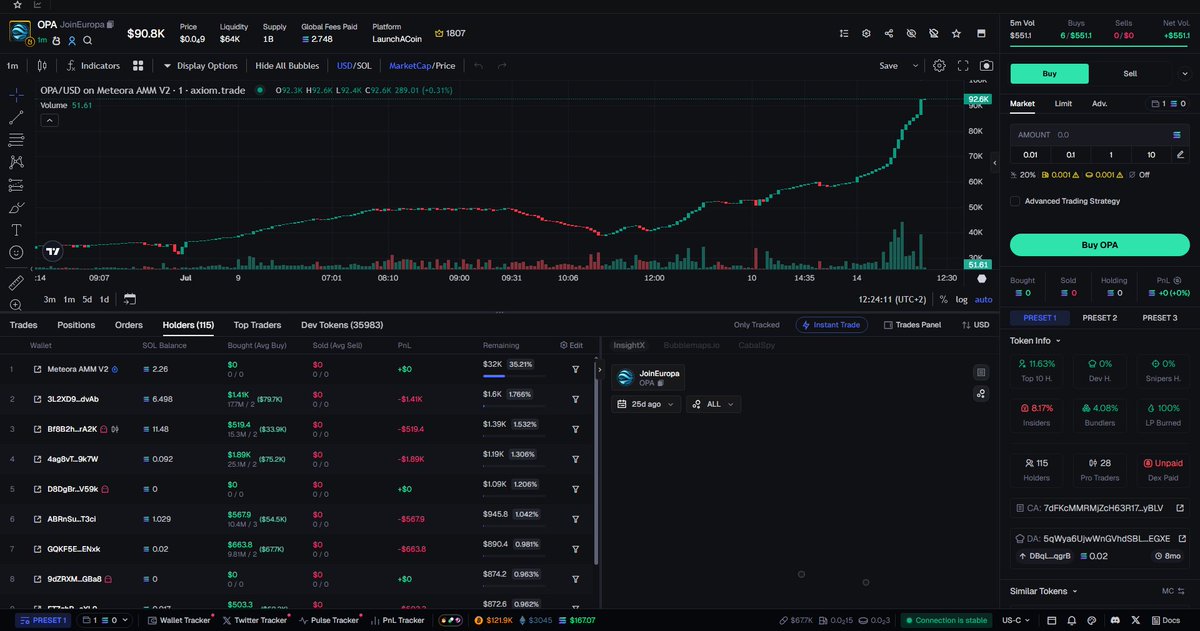Click the candlestick chart type icon
The height and width of the screenshot is (631, 1200).
point(41,66)
